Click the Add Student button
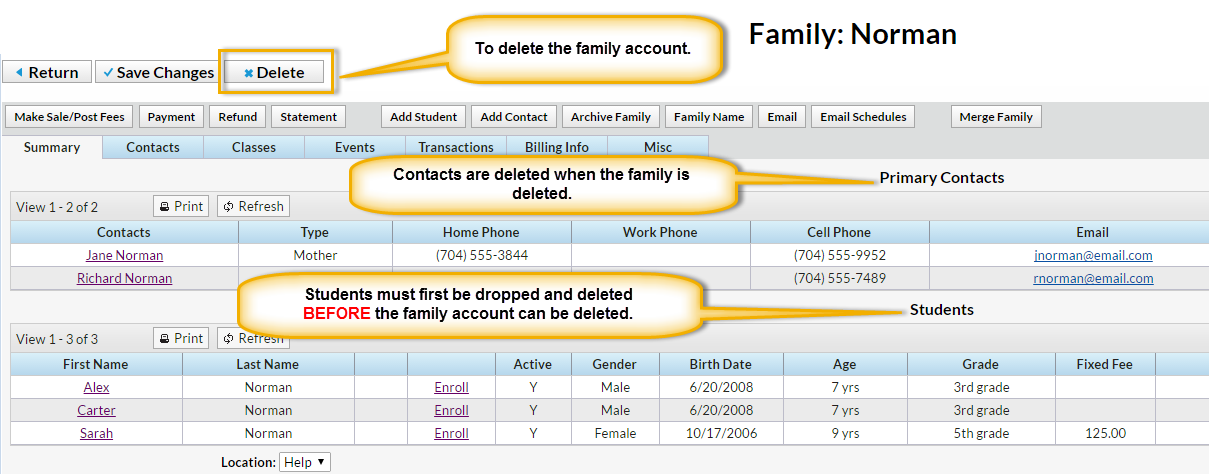 424,117
